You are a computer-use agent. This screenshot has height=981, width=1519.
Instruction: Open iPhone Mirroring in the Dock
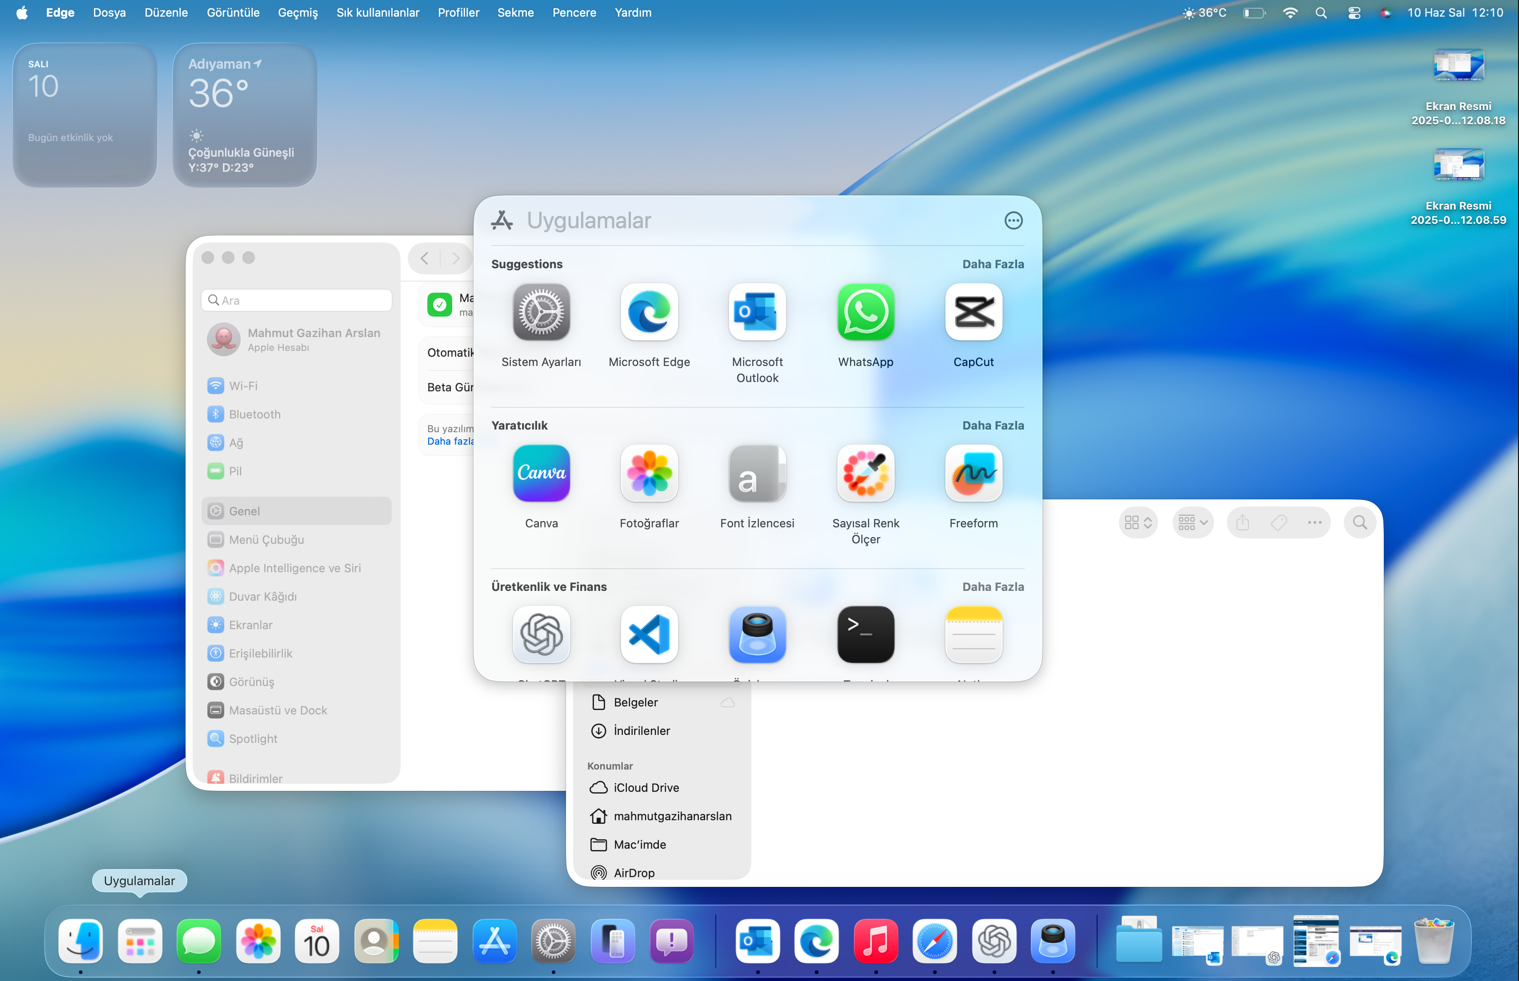tap(613, 941)
